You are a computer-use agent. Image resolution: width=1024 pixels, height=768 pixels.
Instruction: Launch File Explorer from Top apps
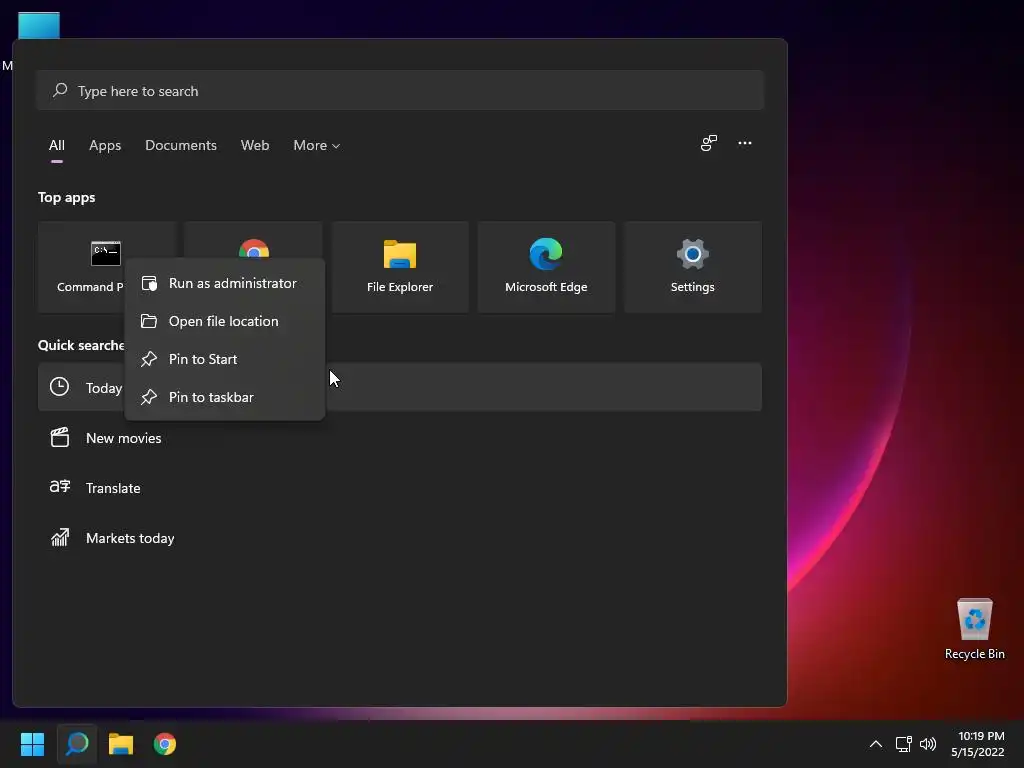point(400,266)
